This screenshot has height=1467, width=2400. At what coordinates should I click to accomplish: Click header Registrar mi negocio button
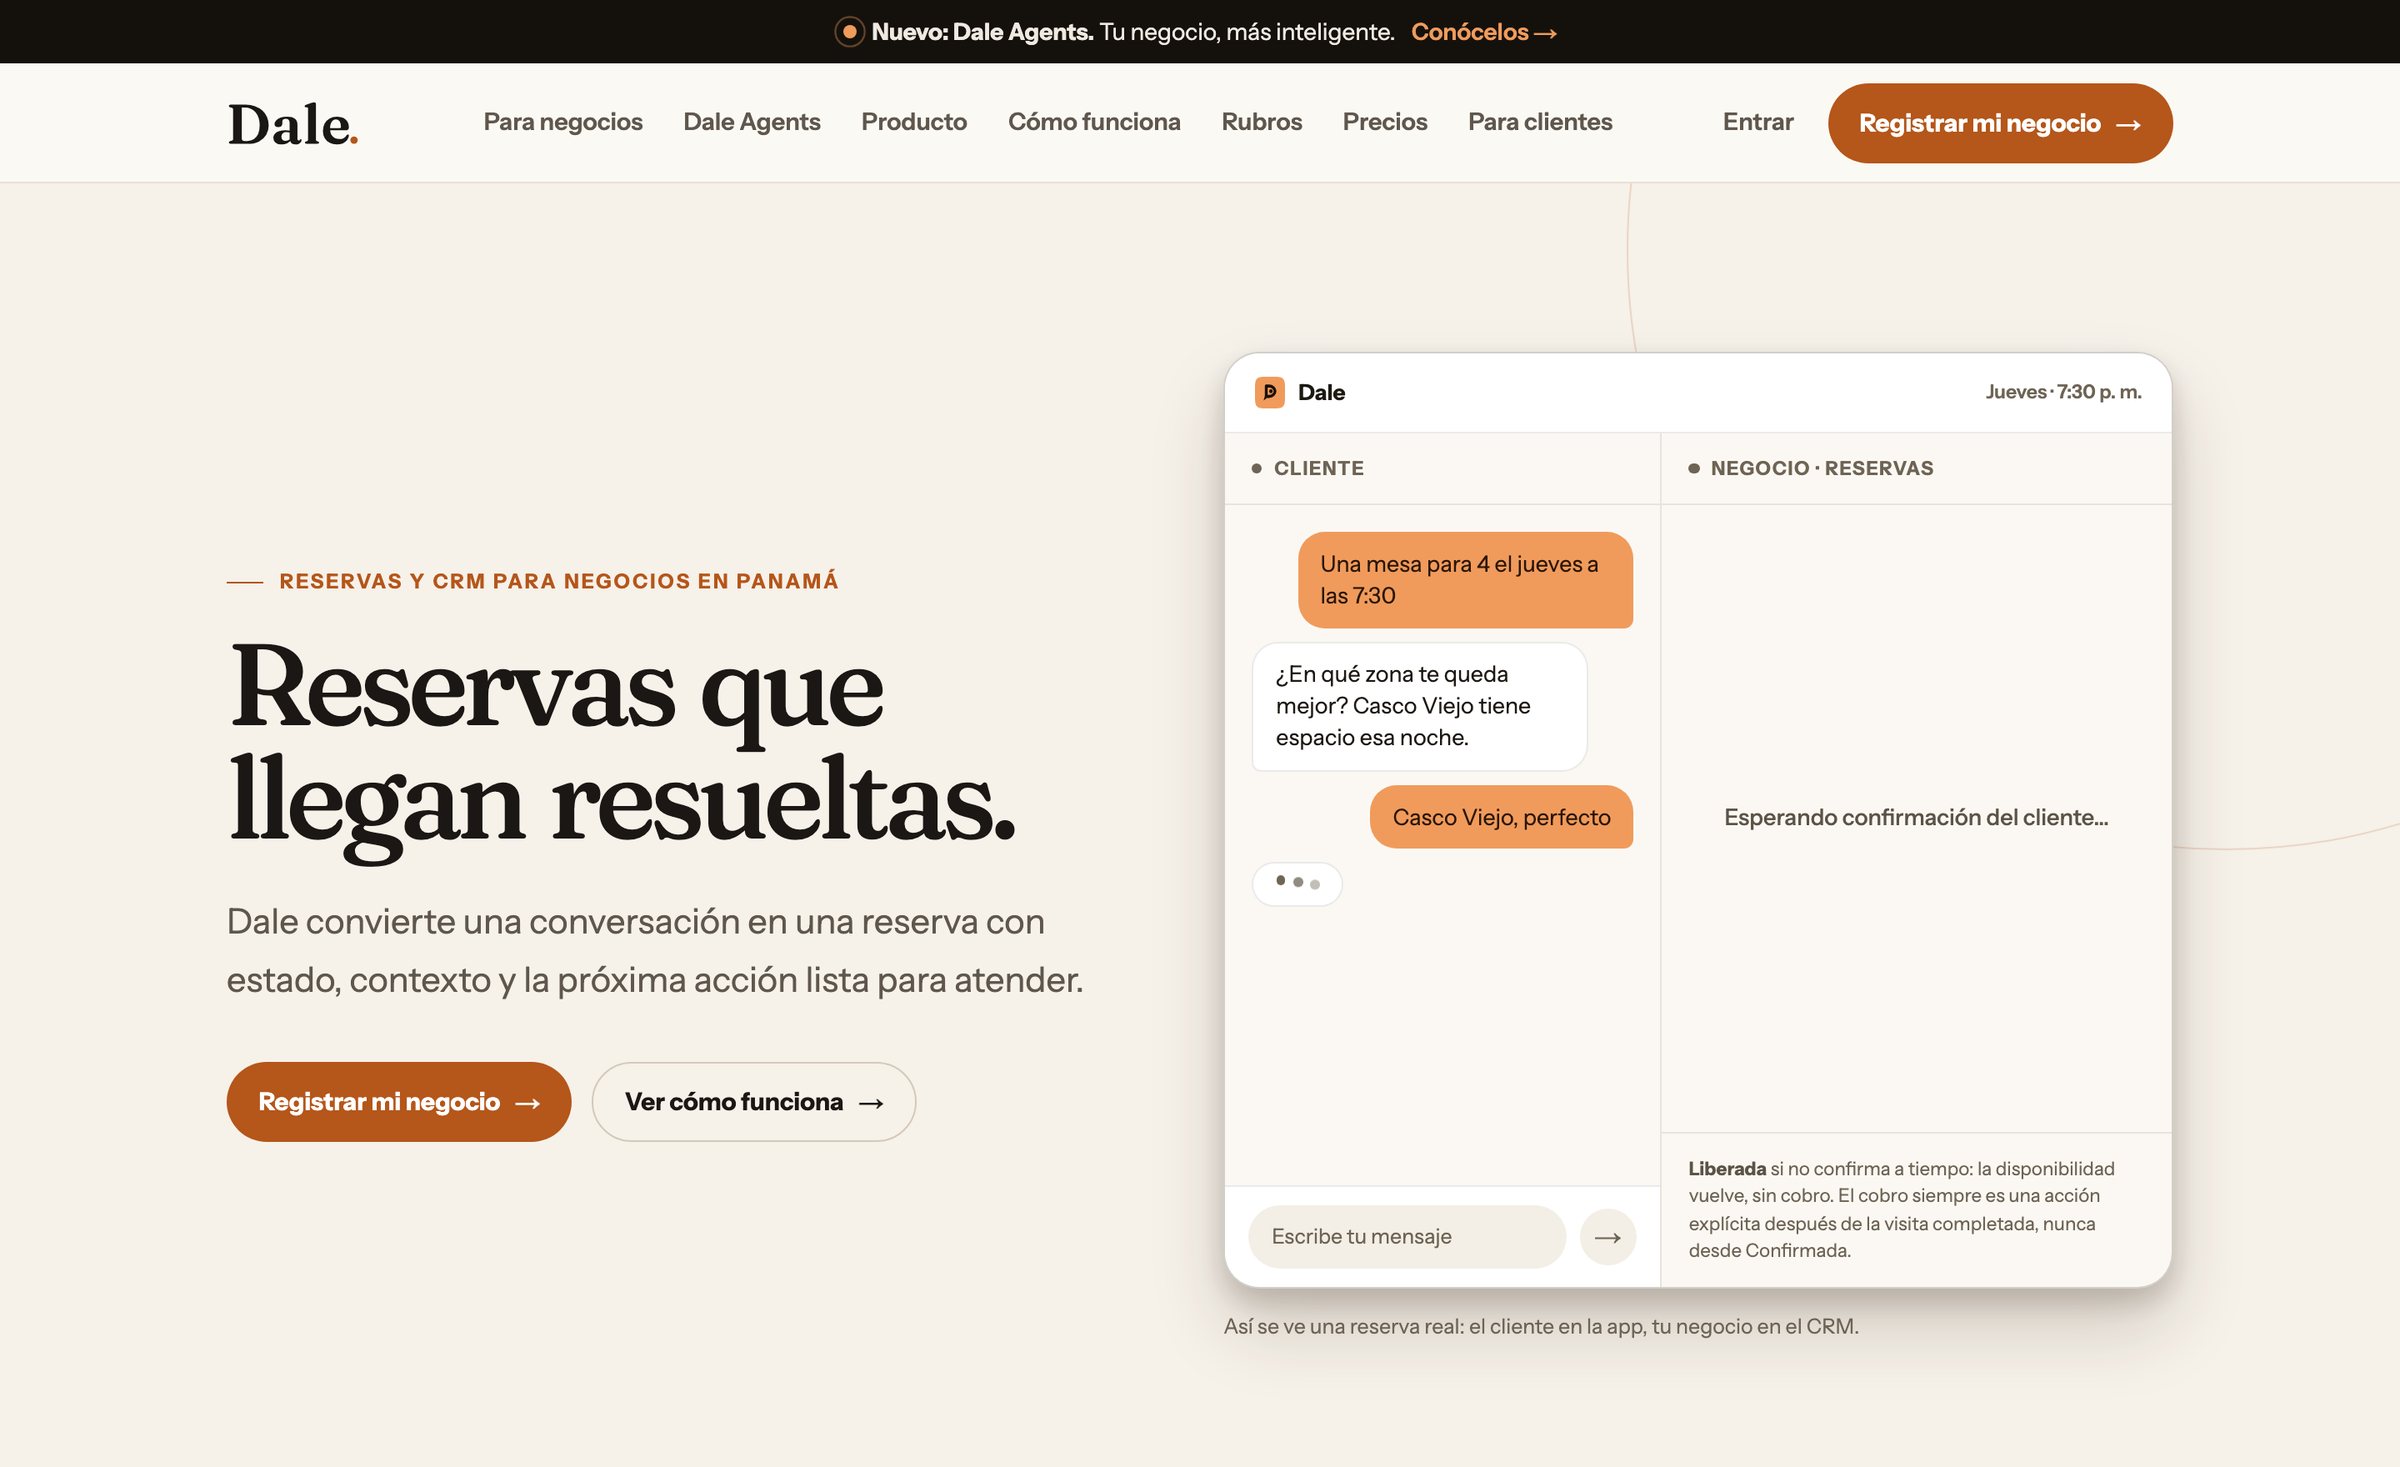2000,123
